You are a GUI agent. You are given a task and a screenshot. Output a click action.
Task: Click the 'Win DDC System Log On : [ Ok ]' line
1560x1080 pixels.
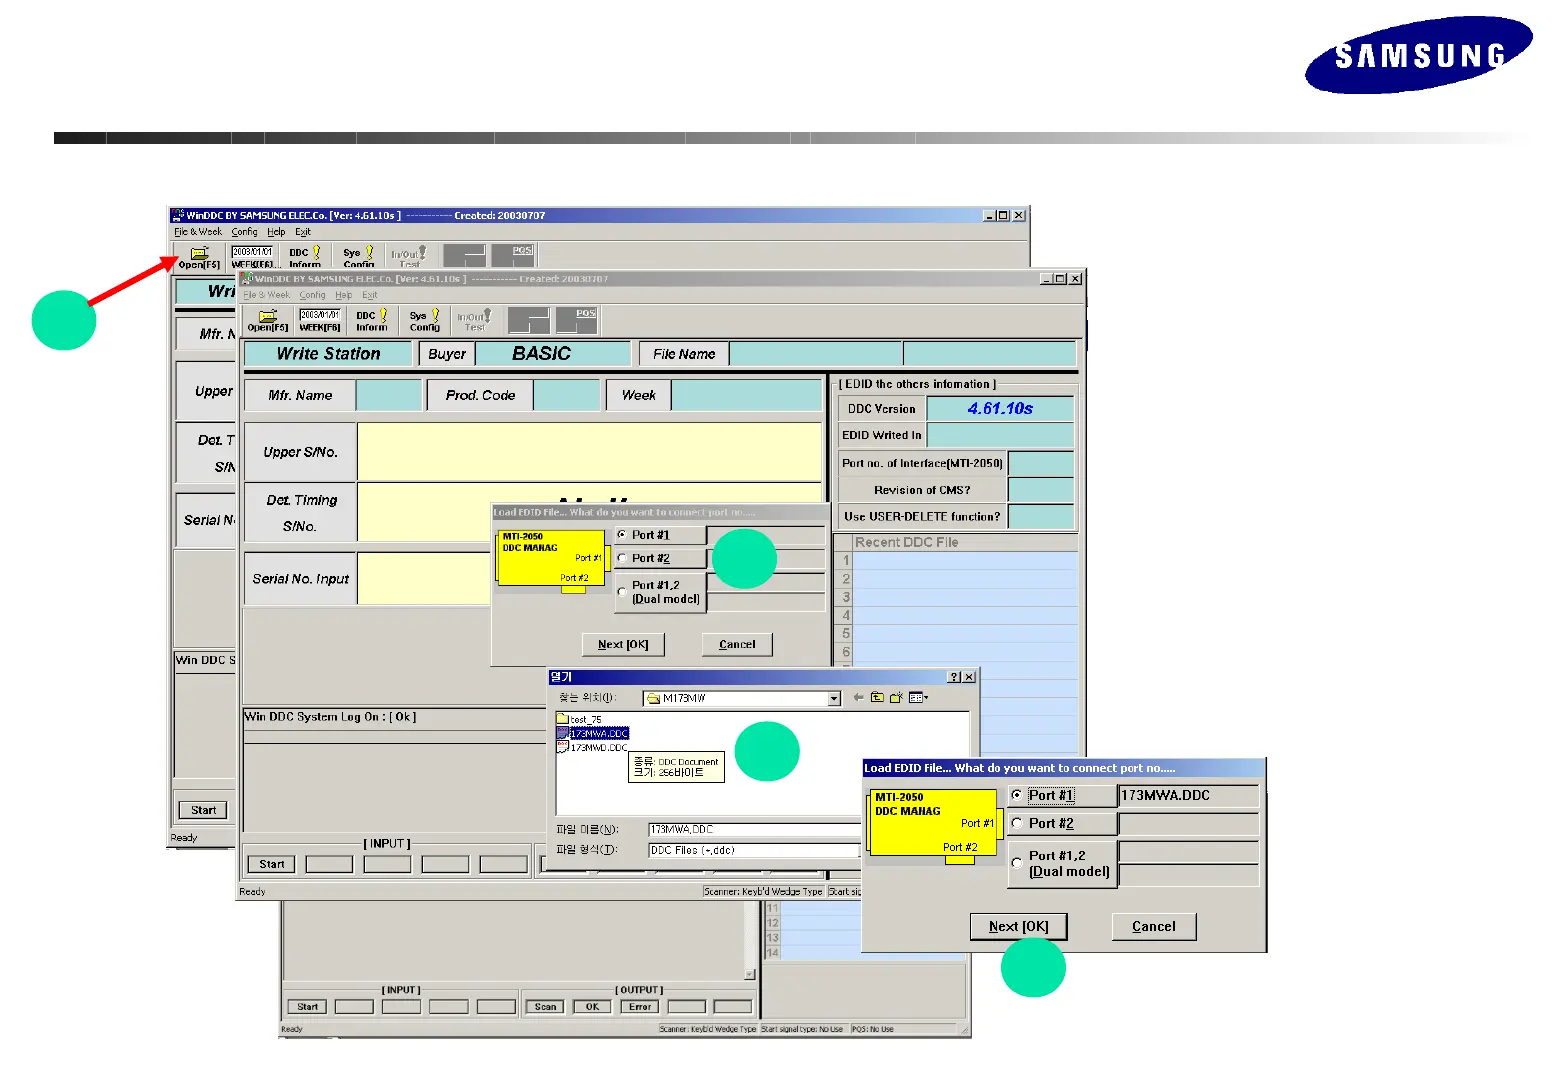tap(331, 717)
